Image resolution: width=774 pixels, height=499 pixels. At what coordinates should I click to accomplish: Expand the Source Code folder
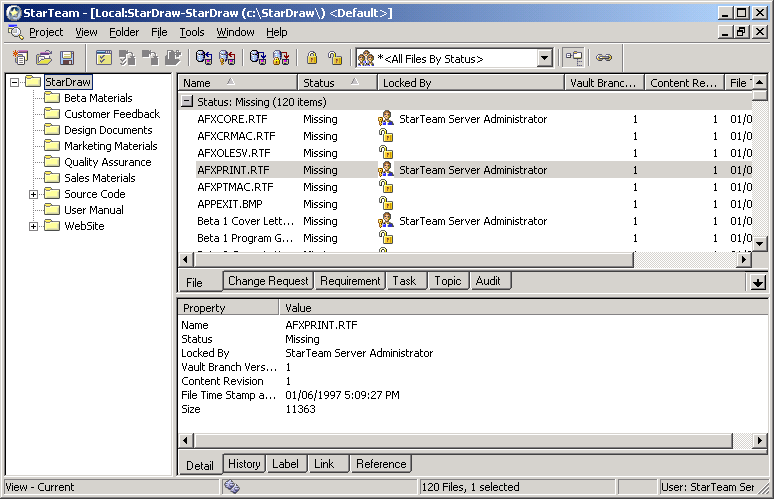34,194
